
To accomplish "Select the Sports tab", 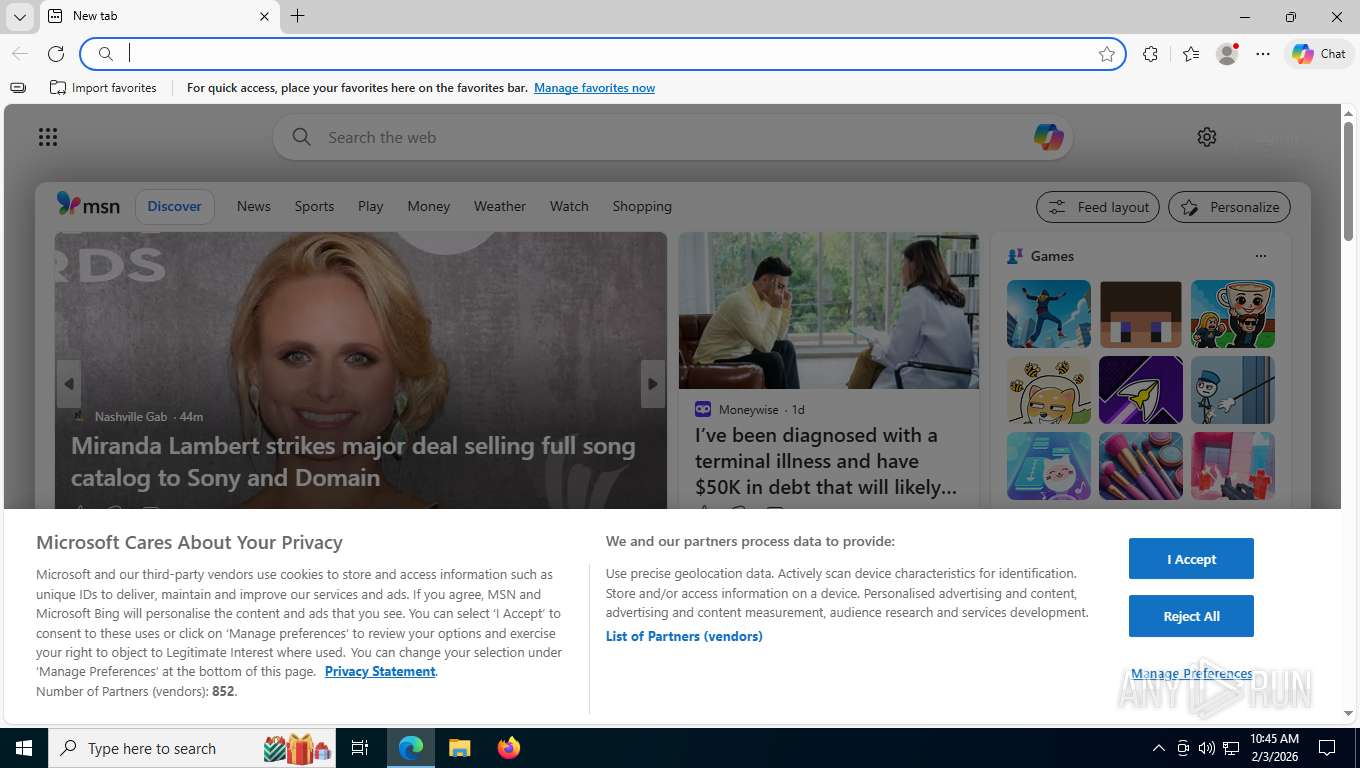I will tap(314, 206).
